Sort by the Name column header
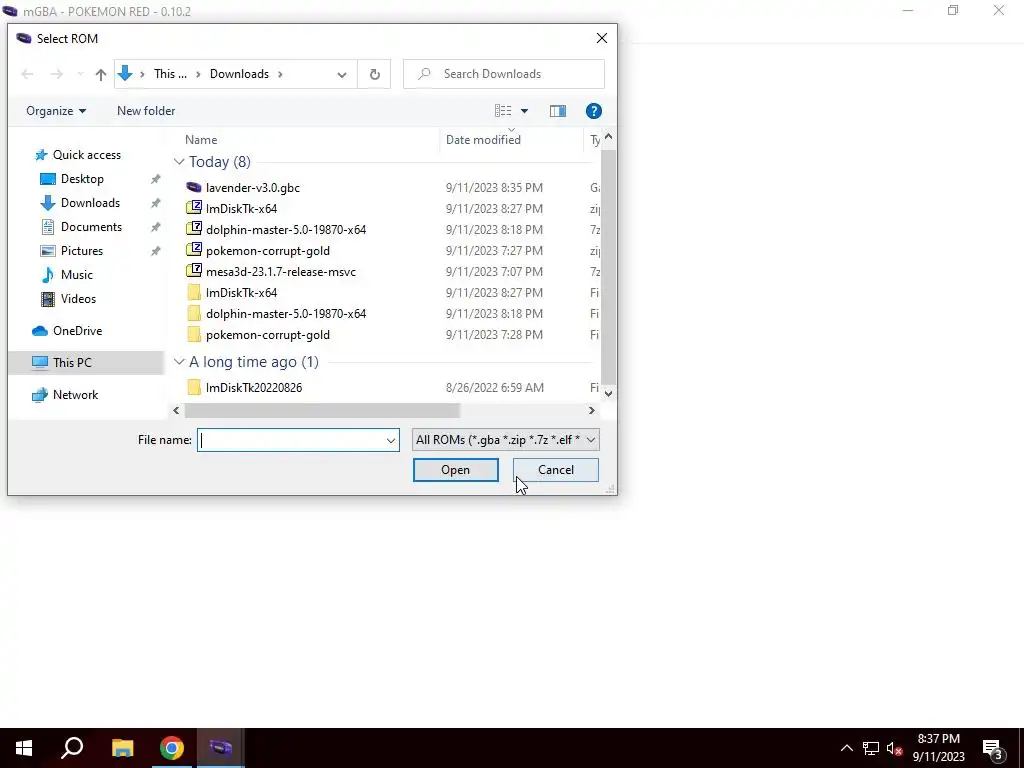Image resolution: width=1024 pixels, height=768 pixels. pyautogui.click(x=201, y=140)
